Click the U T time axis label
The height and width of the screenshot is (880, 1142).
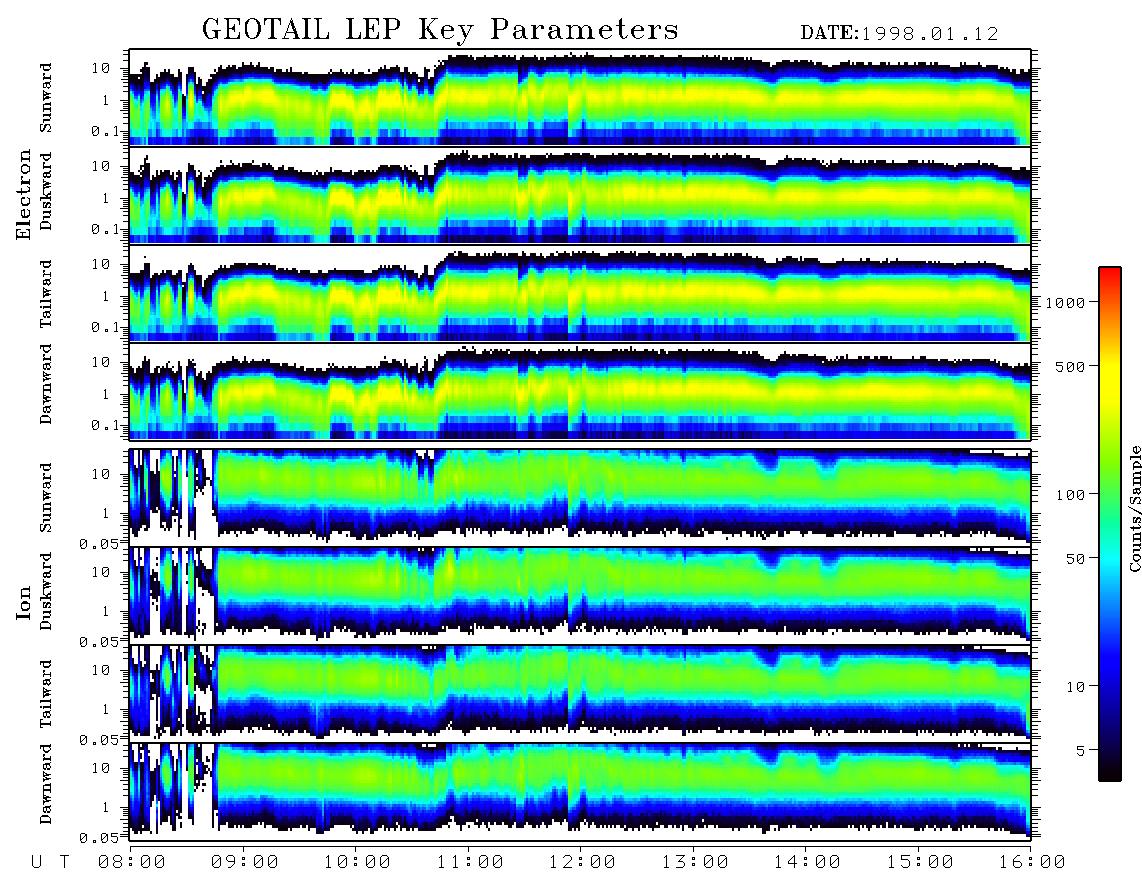(50, 863)
